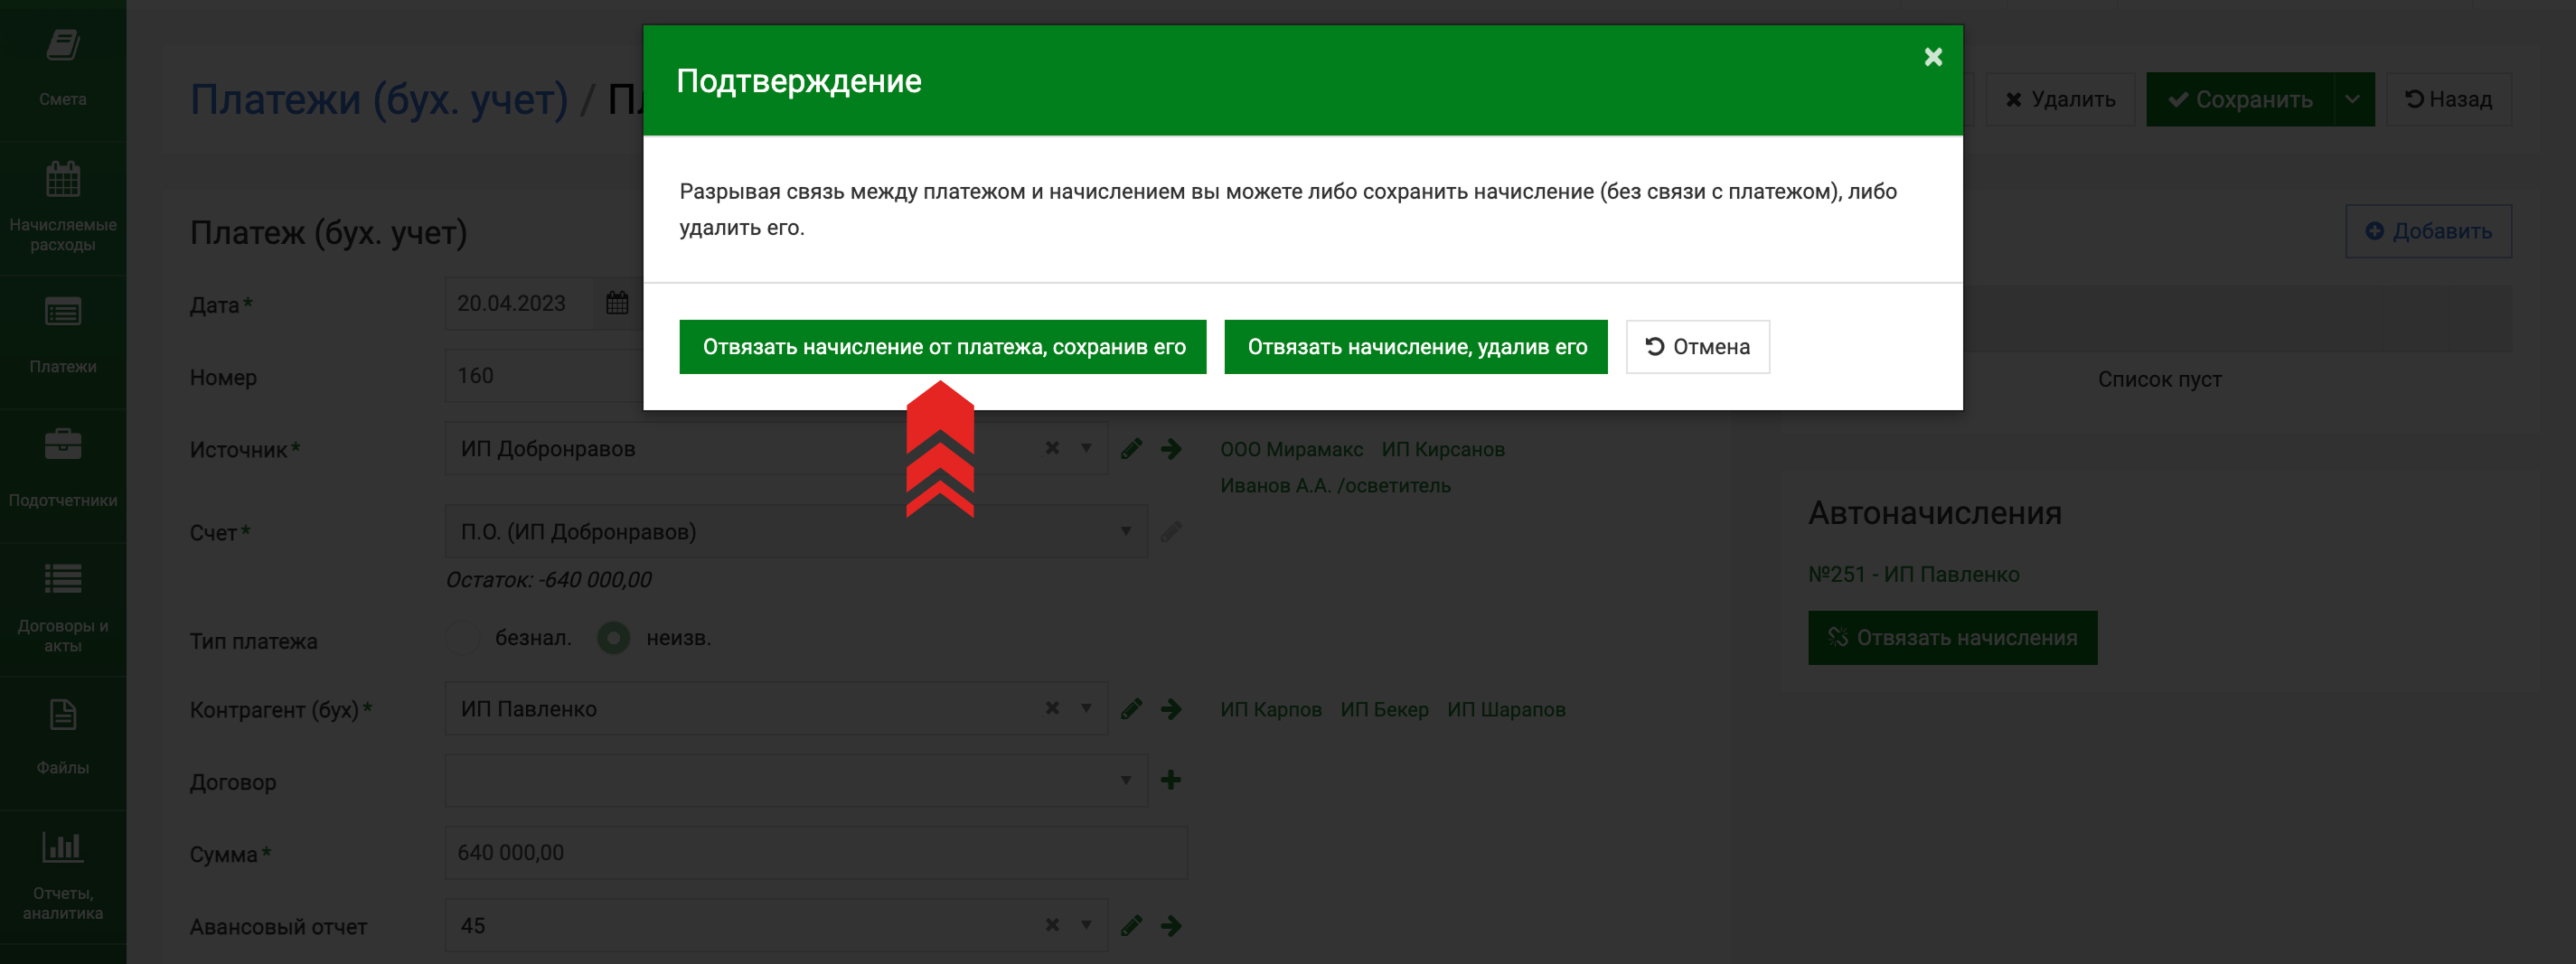Image resolution: width=2576 pixels, height=964 pixels.
Task: Go to Авансовый отчет via arrow icon
Action: coord(1171,926)
